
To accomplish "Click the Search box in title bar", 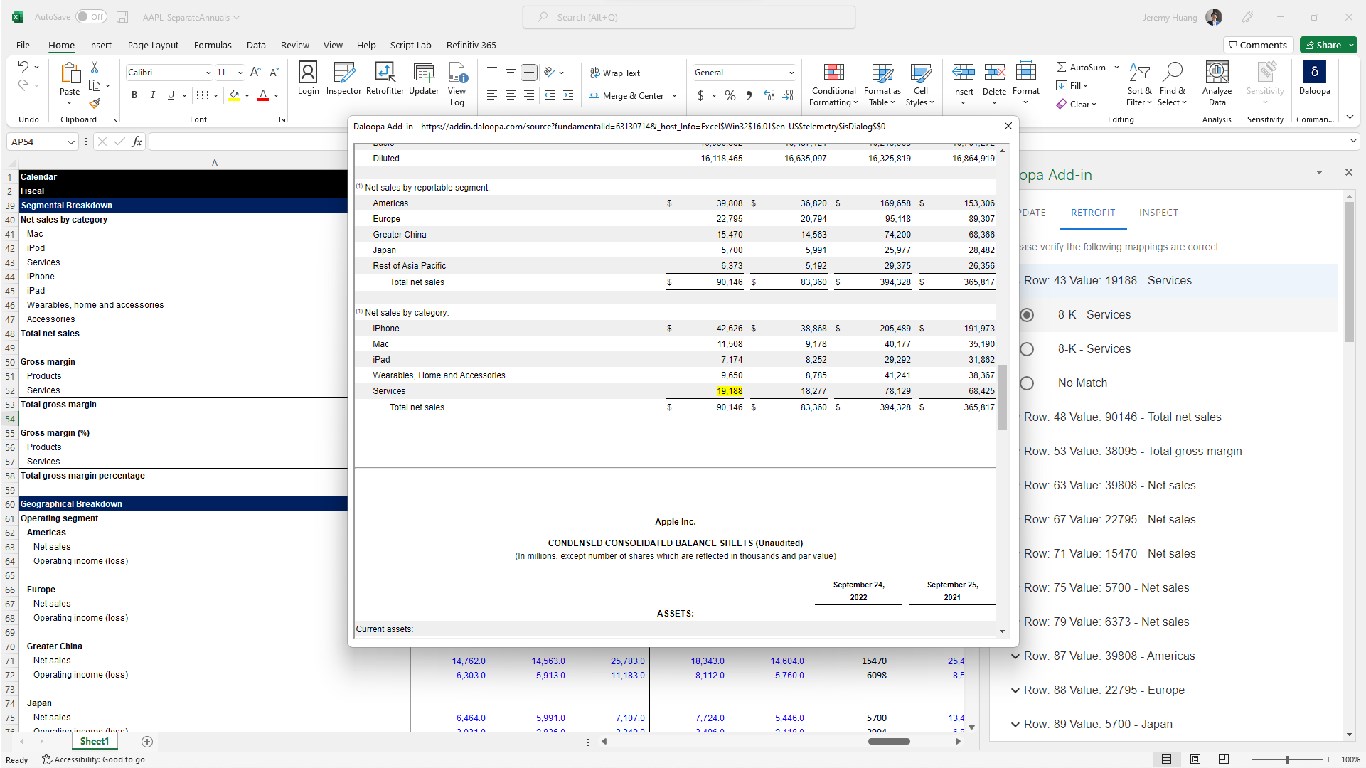I will point(688,17).
